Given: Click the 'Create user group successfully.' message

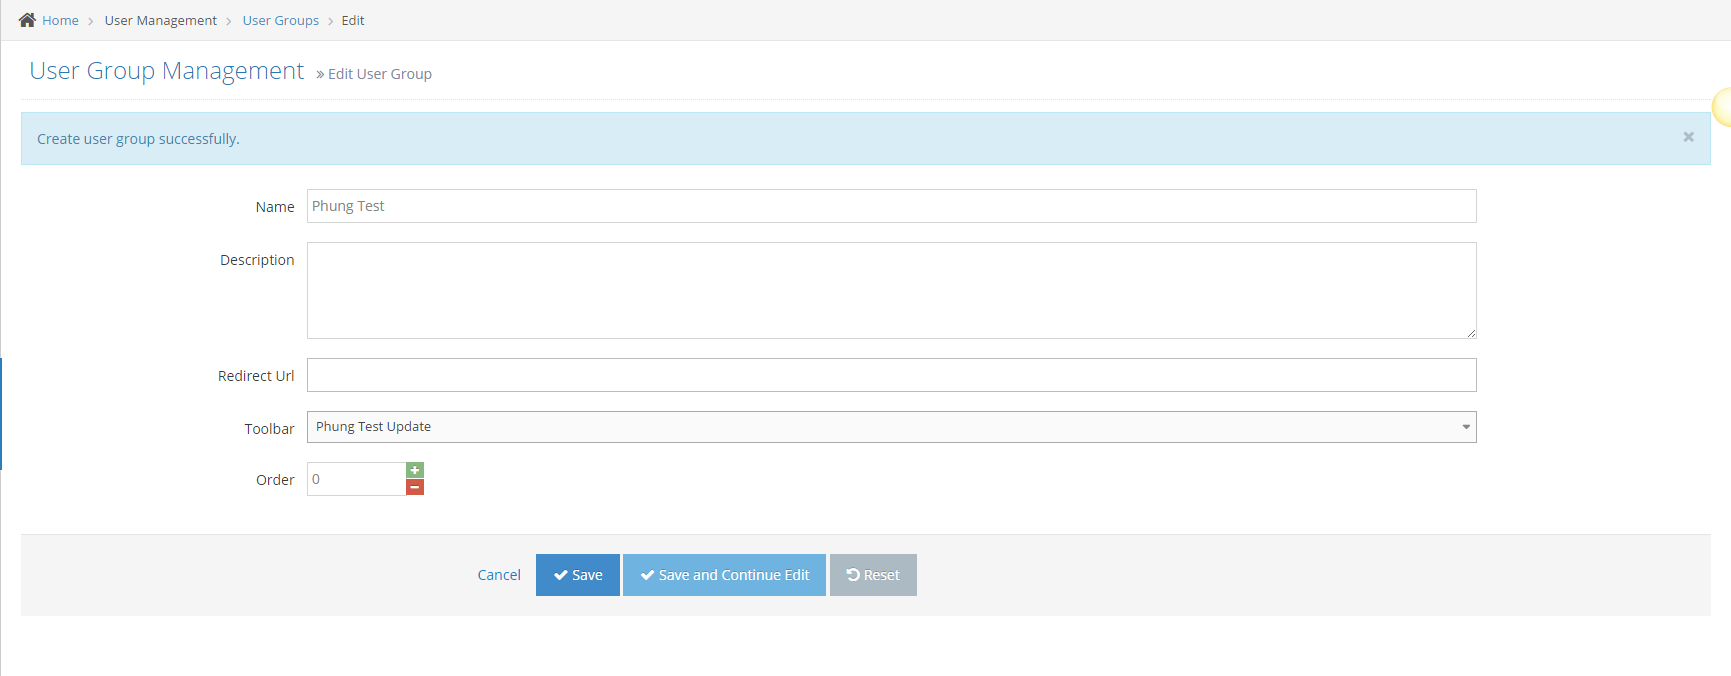Looking at the screenshot, I should (x=138, y=139).
